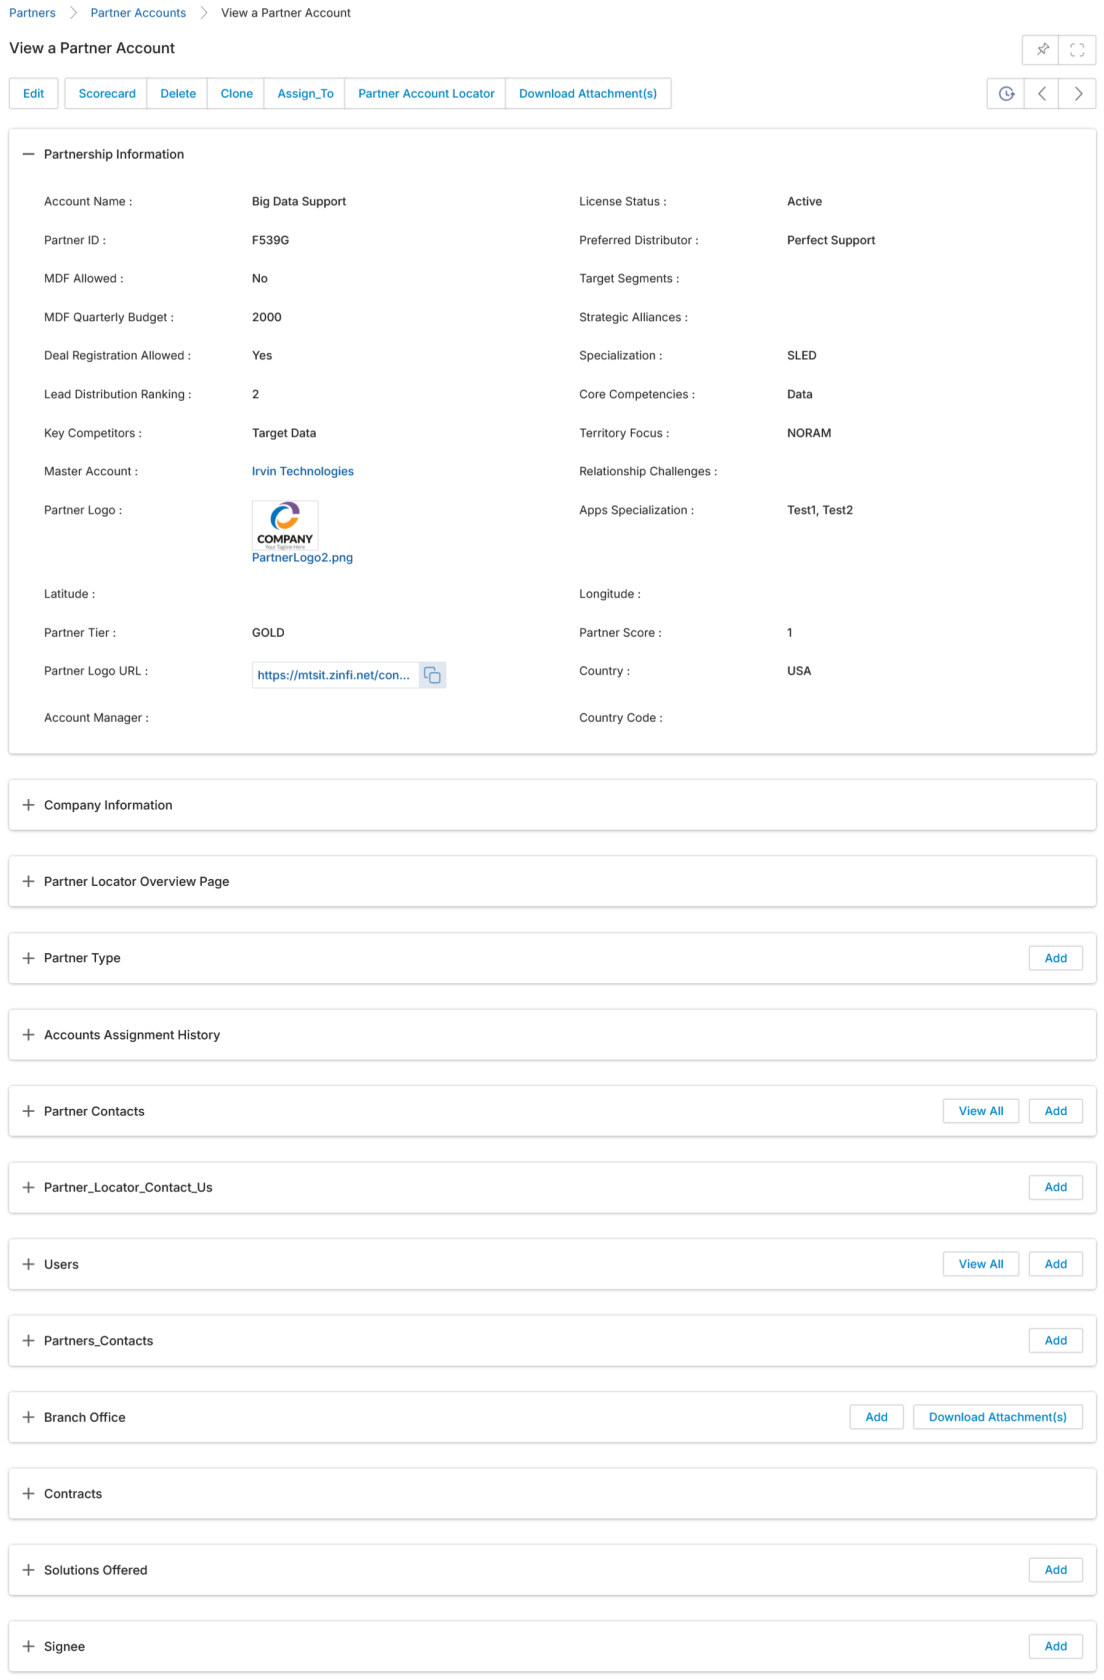Expand Accounts Assignment History section
The image size is (1104, 1680).
(28, 1035)
